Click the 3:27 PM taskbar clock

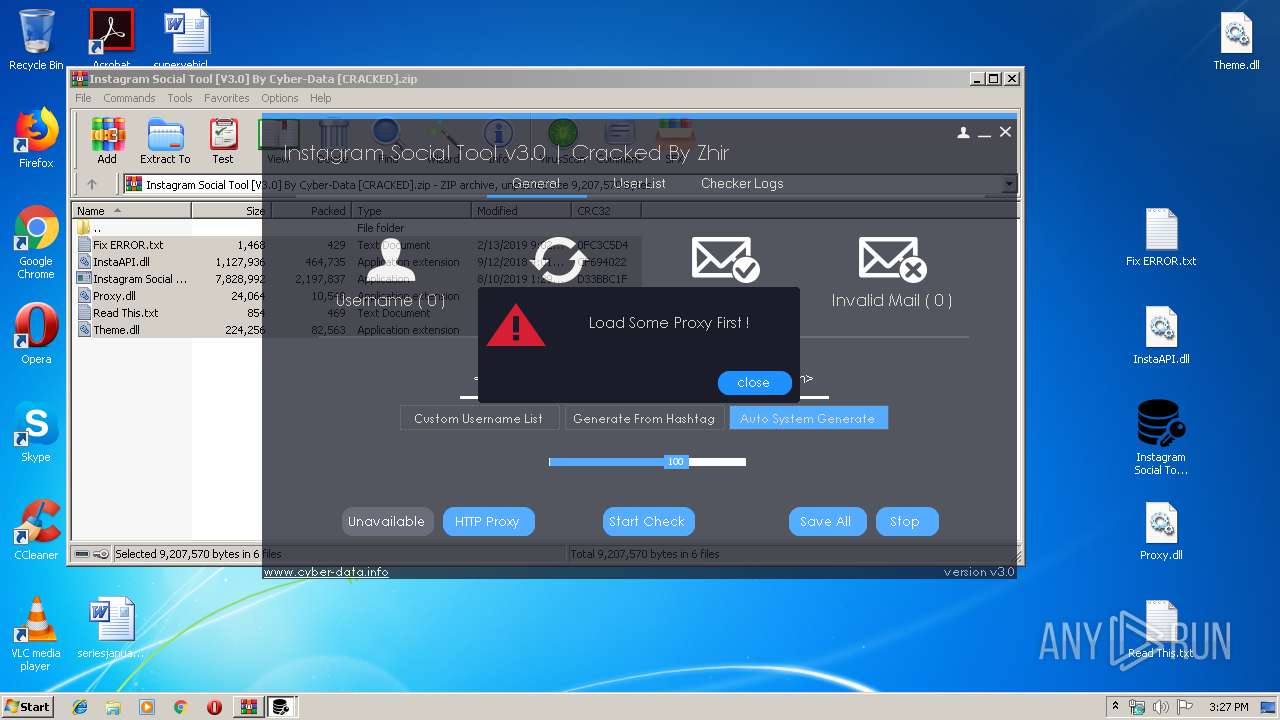tap(1228, 707)
